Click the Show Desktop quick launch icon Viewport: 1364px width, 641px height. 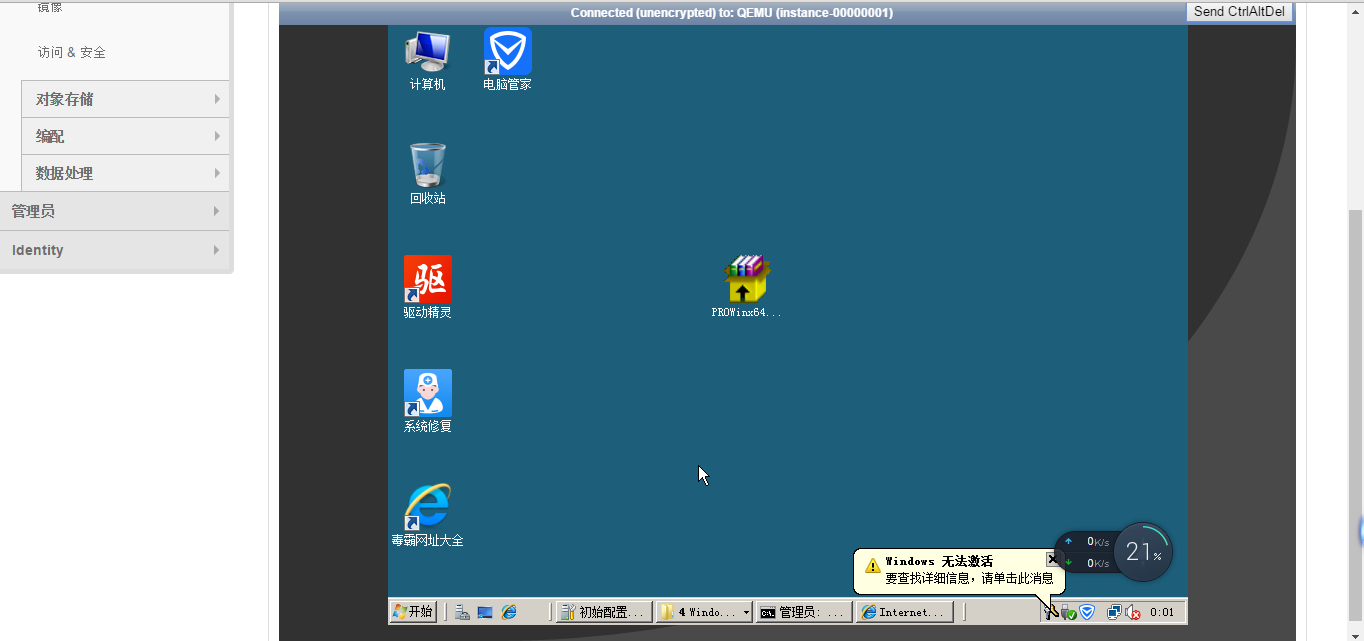(x=485, y=612)
